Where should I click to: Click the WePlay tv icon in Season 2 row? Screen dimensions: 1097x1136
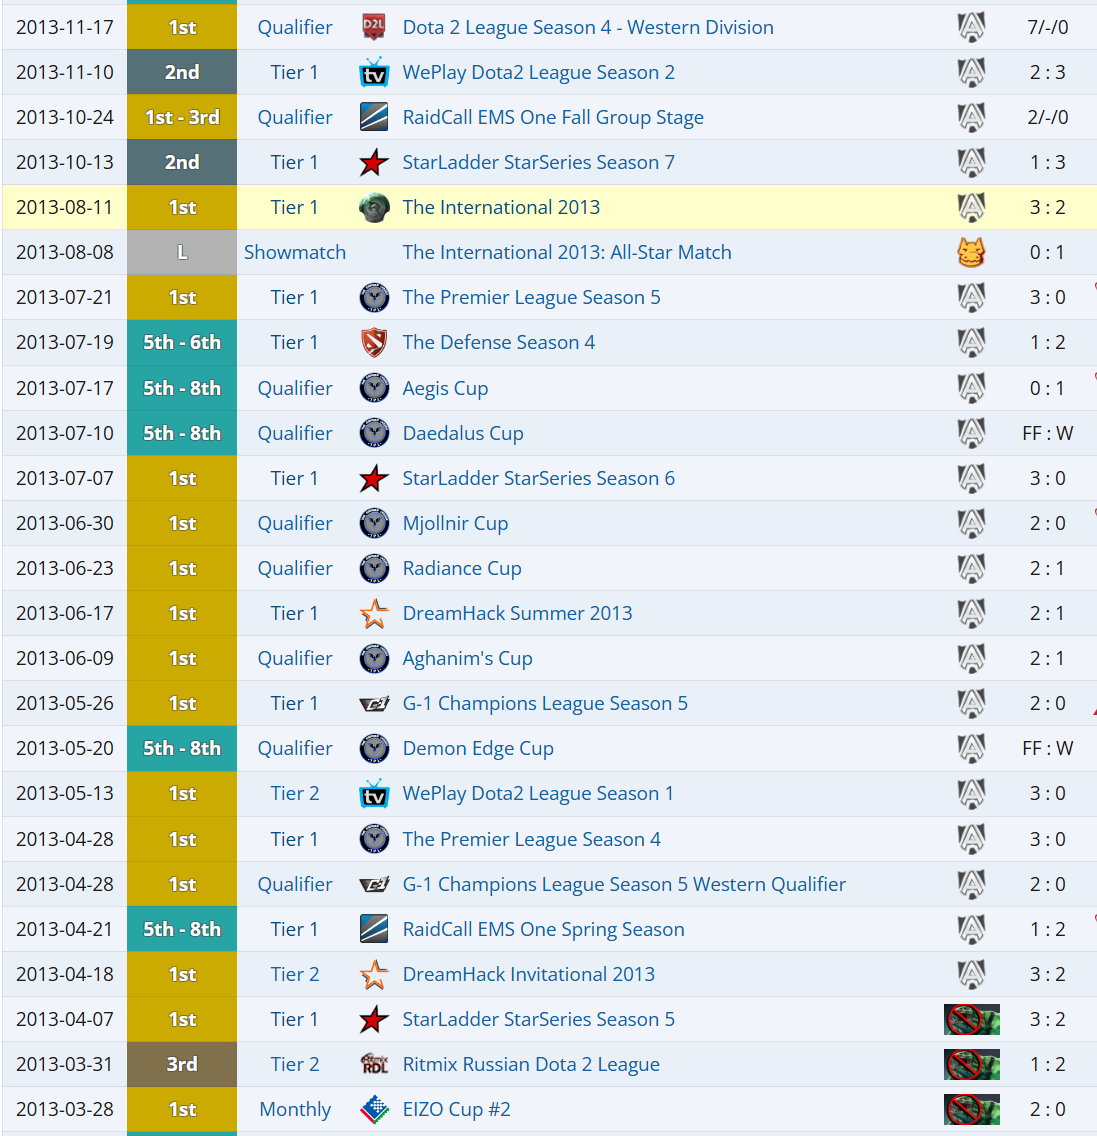click(374, 72)
